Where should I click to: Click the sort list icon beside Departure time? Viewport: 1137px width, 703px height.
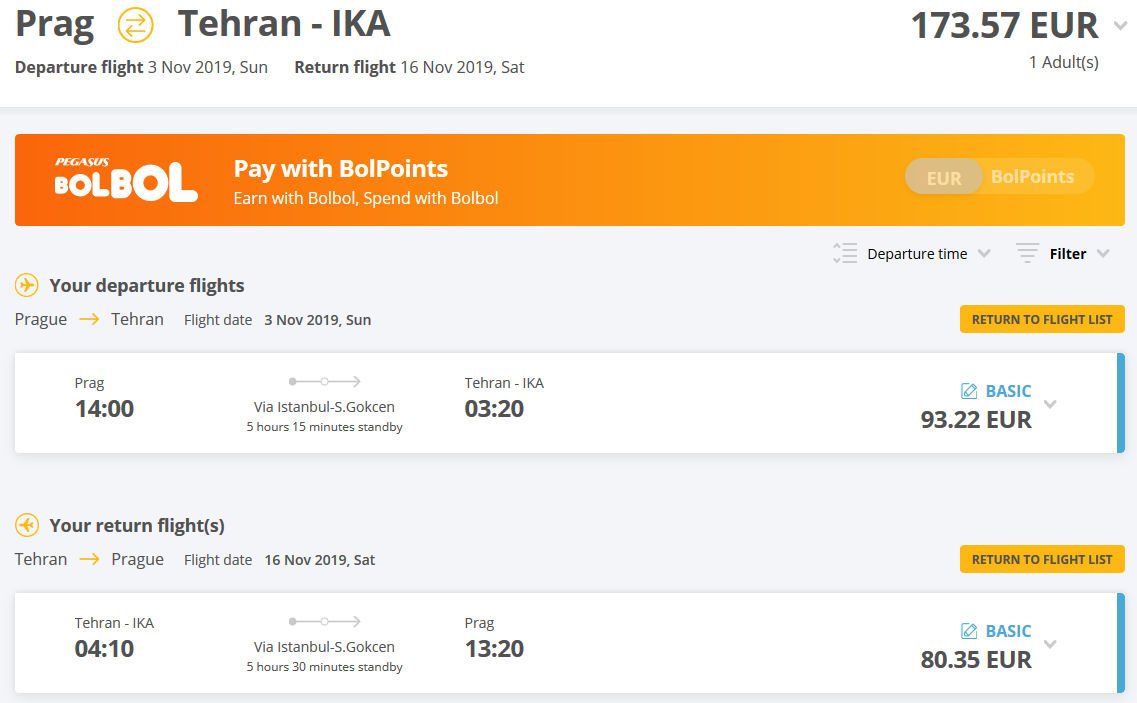[845, 253]
